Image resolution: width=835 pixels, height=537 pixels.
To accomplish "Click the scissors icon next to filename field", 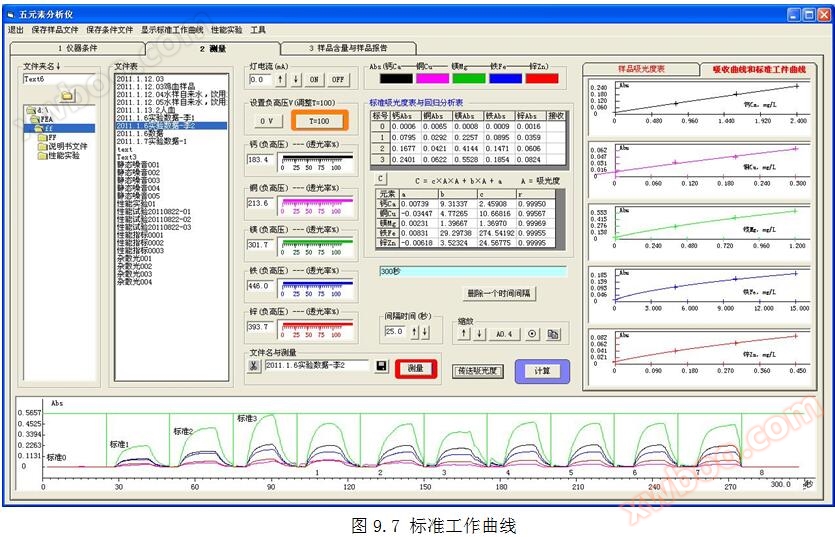I will [x=254, y=367].
